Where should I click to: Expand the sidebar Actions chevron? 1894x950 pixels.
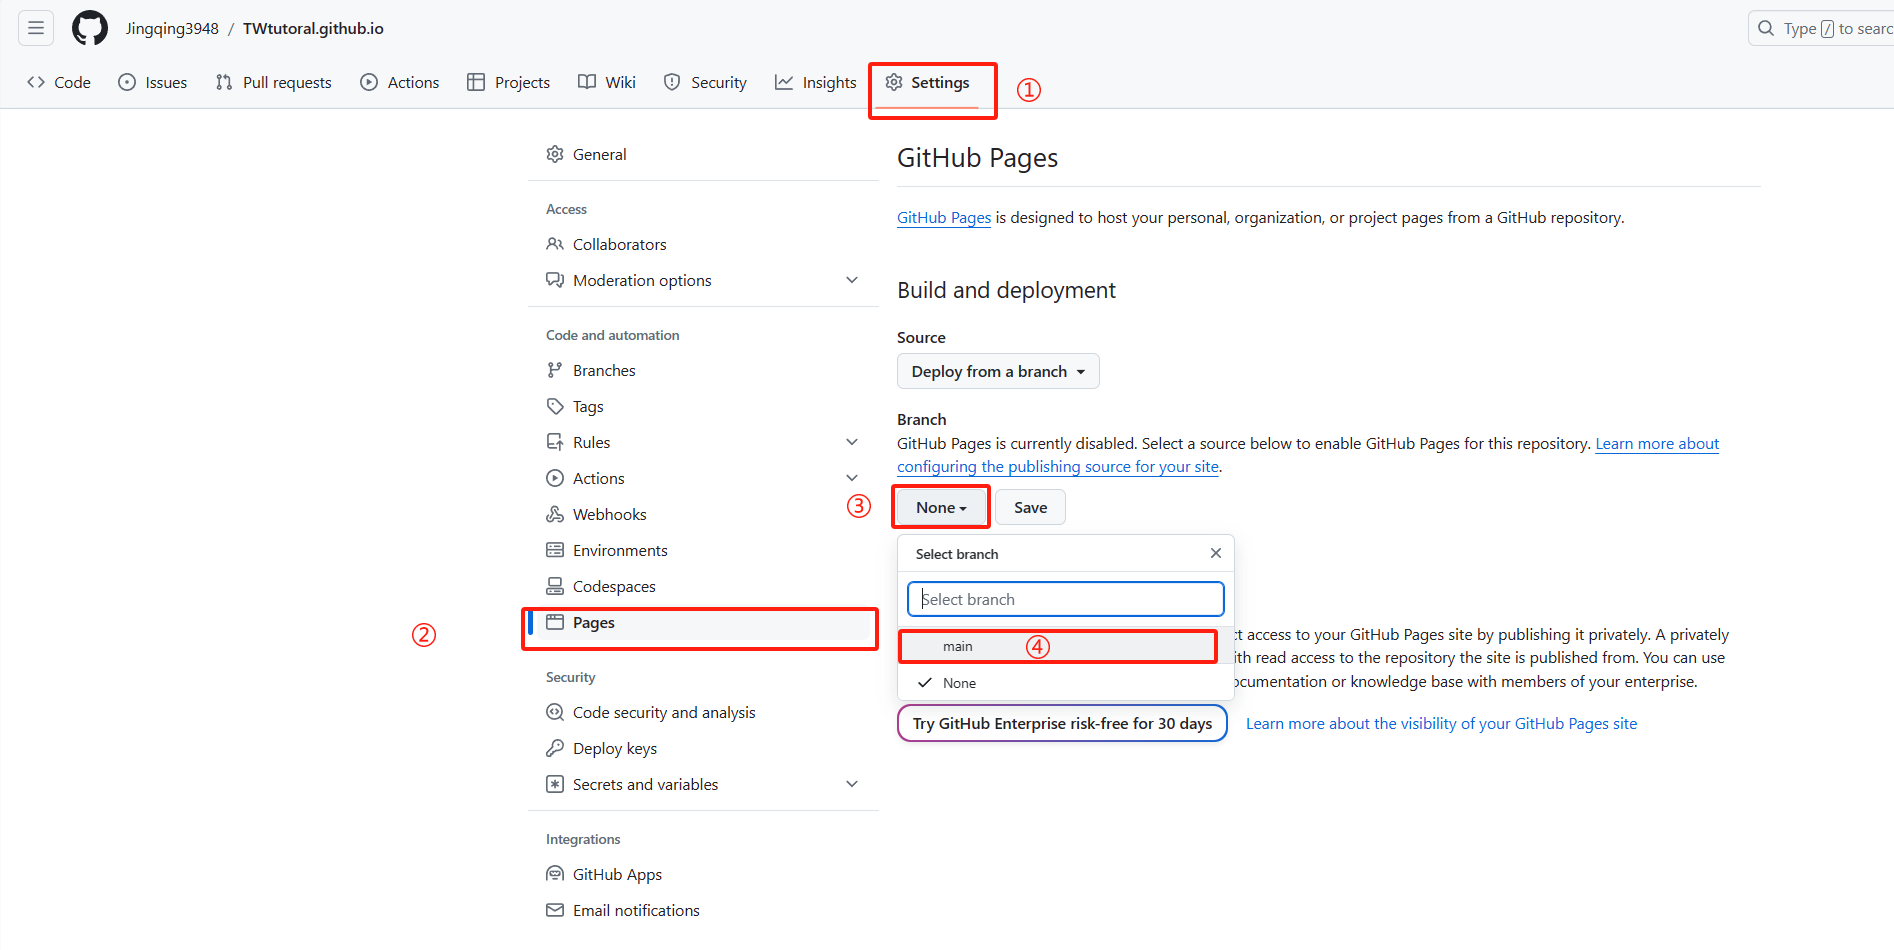pos(852,478)
